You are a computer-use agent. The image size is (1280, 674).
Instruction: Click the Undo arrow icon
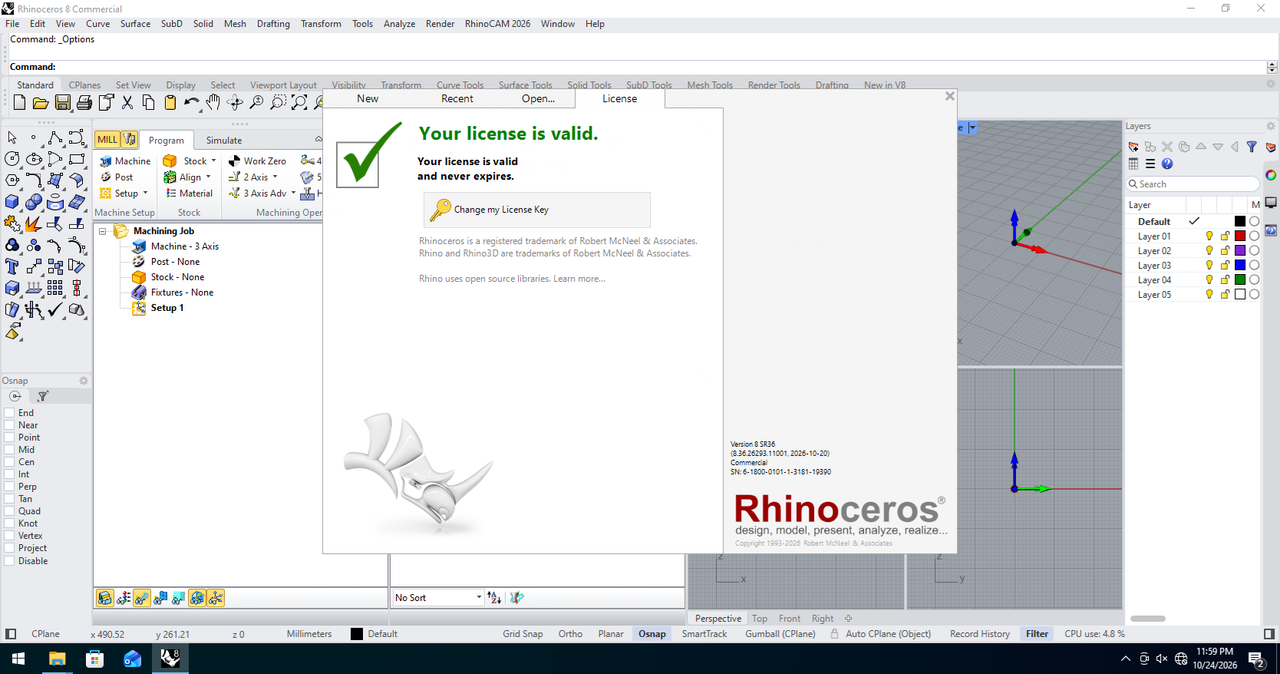(191, 102)
